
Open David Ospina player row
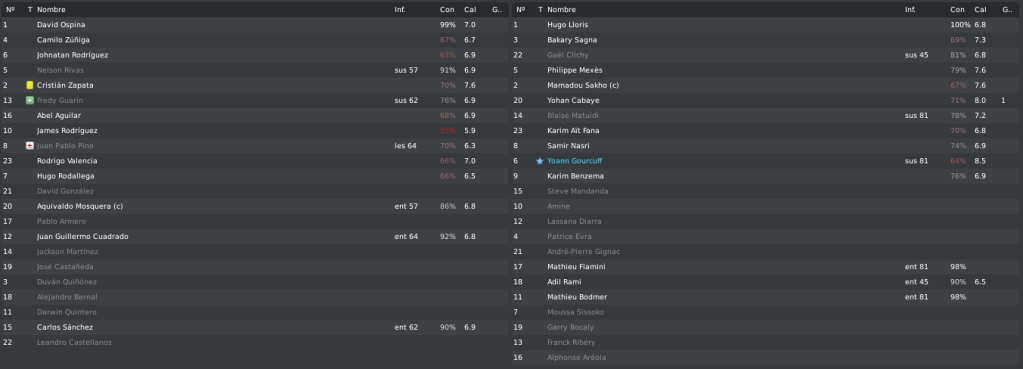254,25
